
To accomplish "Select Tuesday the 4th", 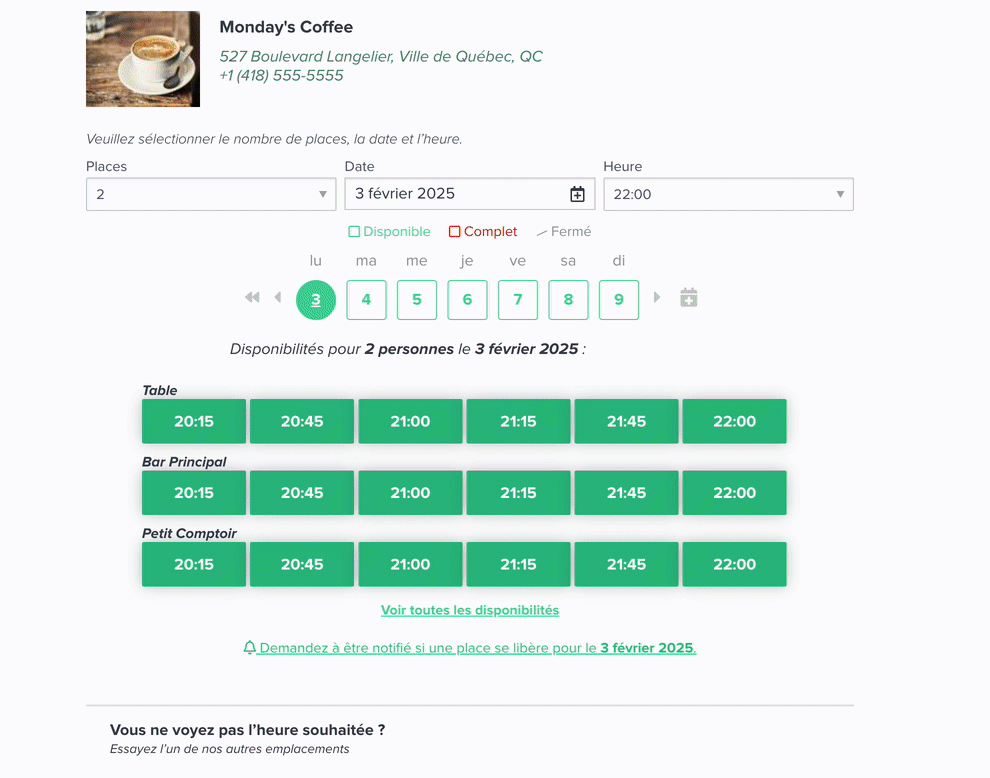I will [366, 300].
